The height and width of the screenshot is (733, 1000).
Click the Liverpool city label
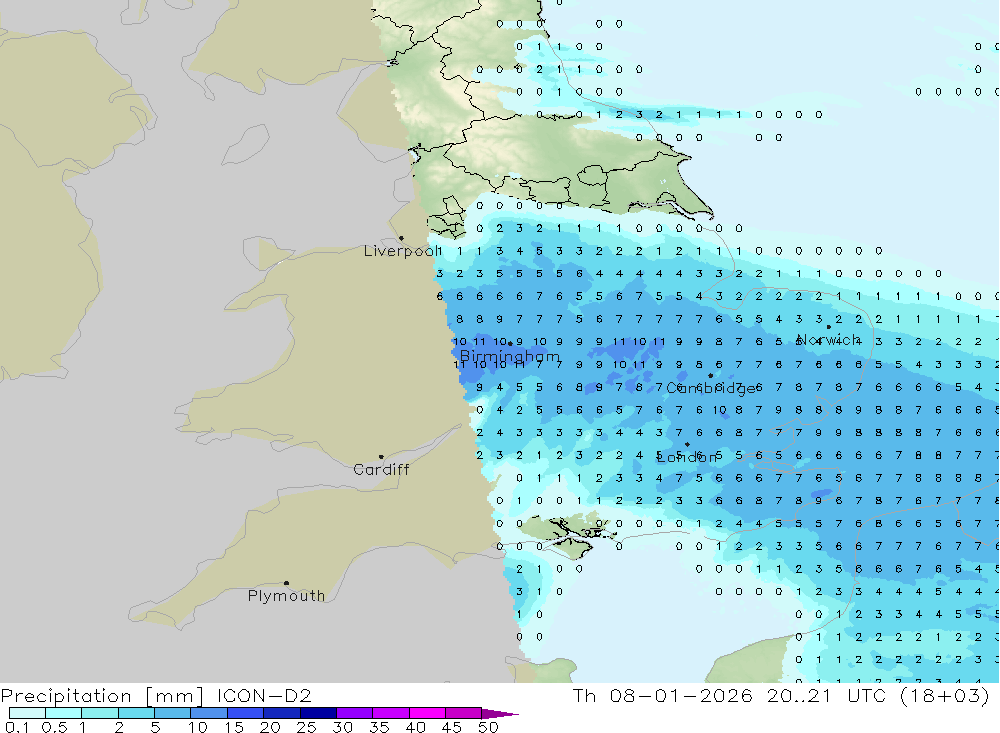(402, 251)
